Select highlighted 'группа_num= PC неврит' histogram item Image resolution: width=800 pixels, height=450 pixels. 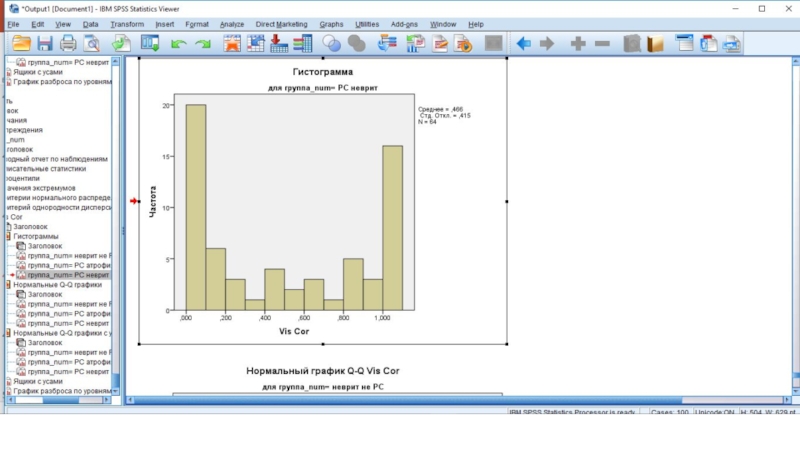tap(68, 274)
